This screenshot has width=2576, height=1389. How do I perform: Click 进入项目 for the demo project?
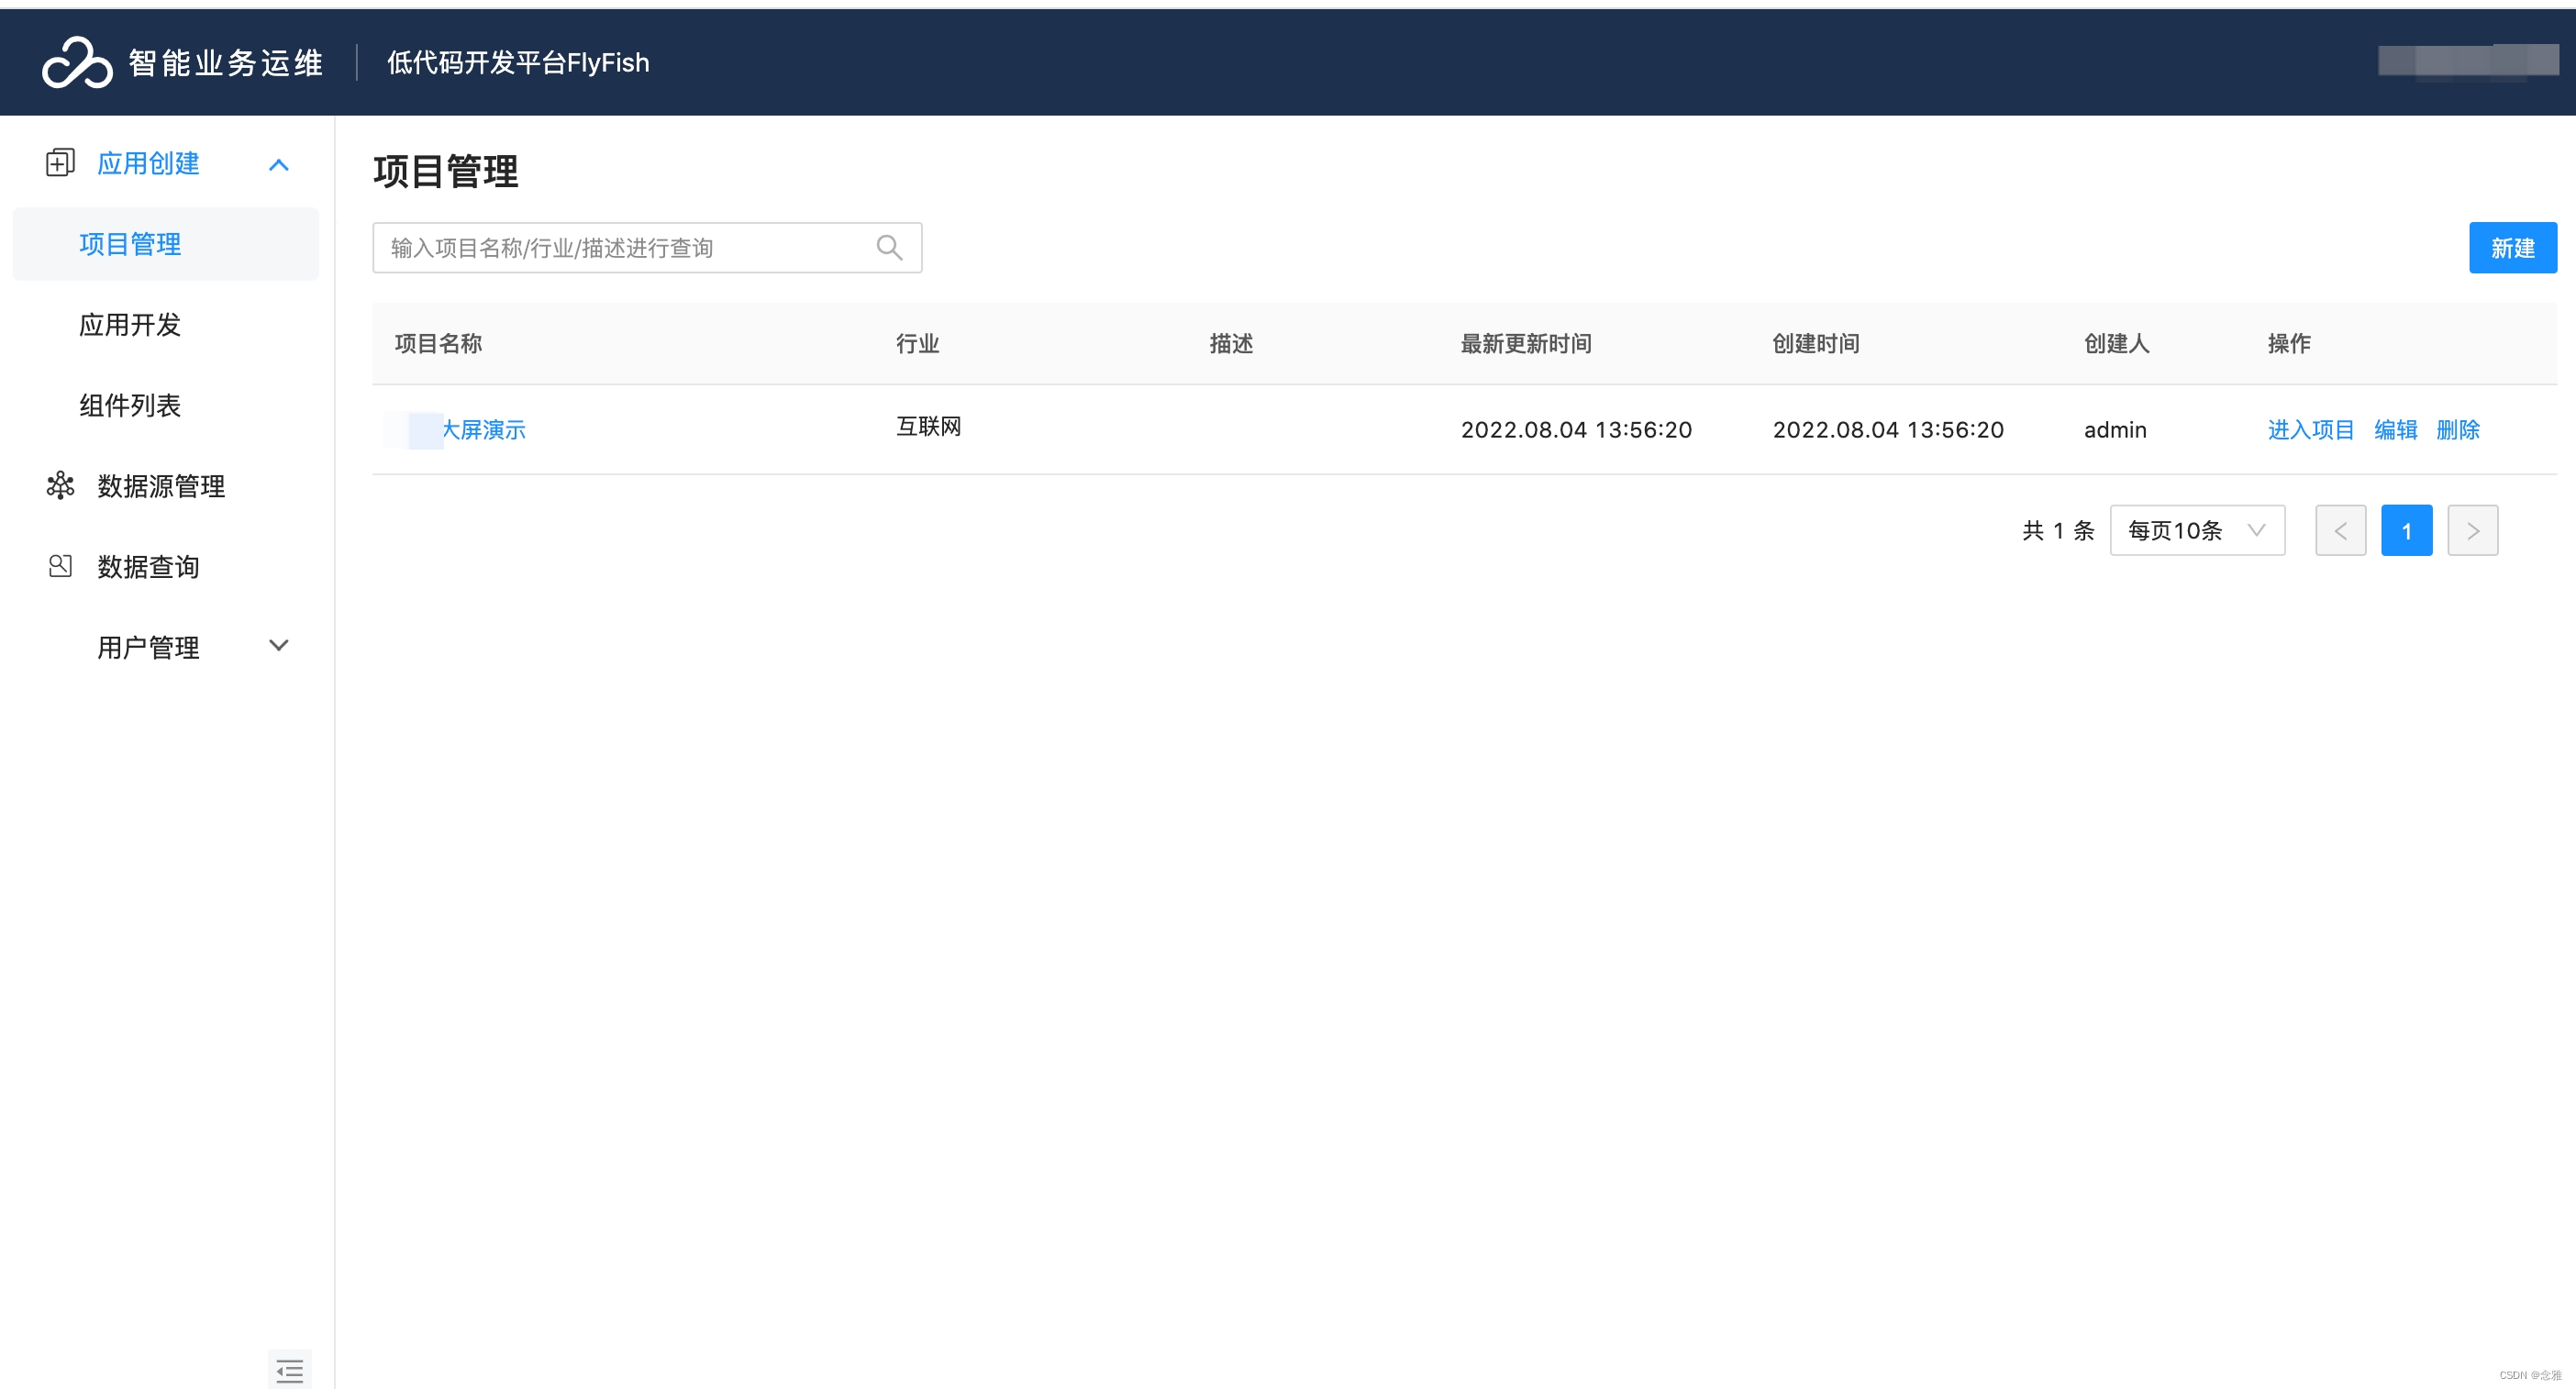(x=2310, y=429)
